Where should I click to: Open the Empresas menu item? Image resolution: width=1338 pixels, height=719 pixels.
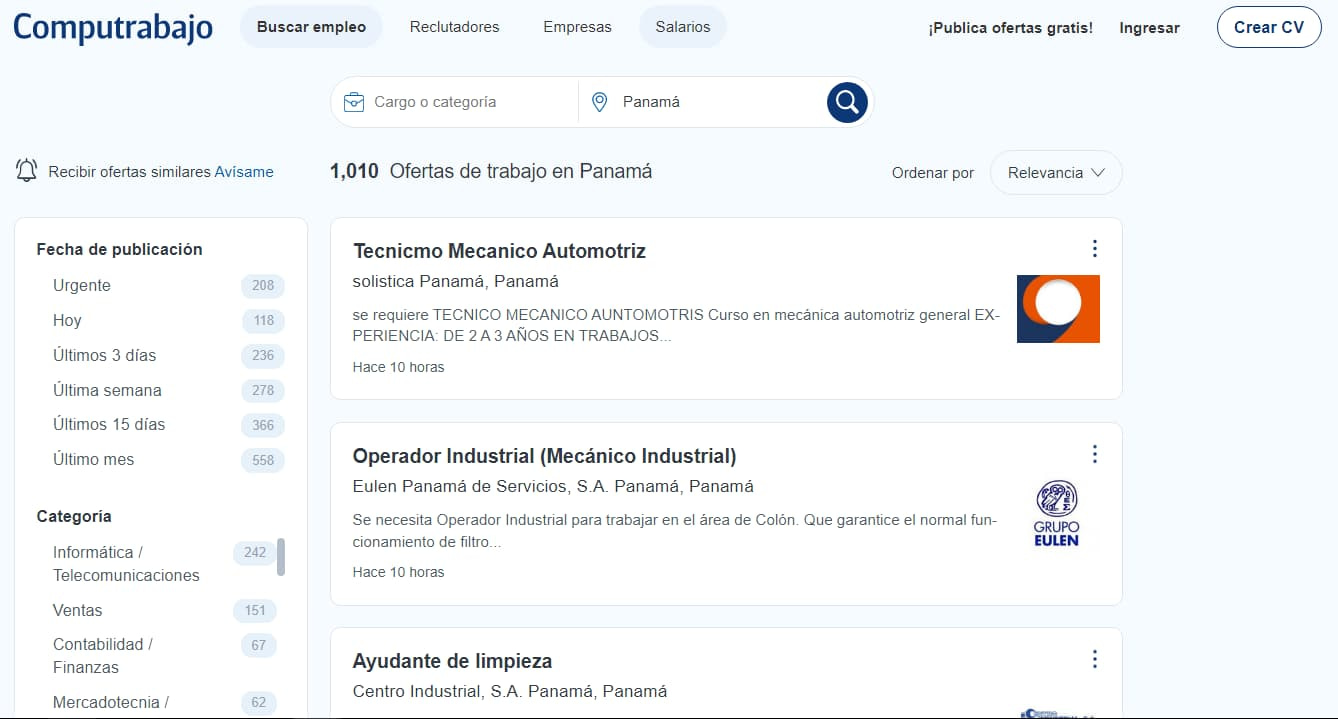tap(577, 27)
